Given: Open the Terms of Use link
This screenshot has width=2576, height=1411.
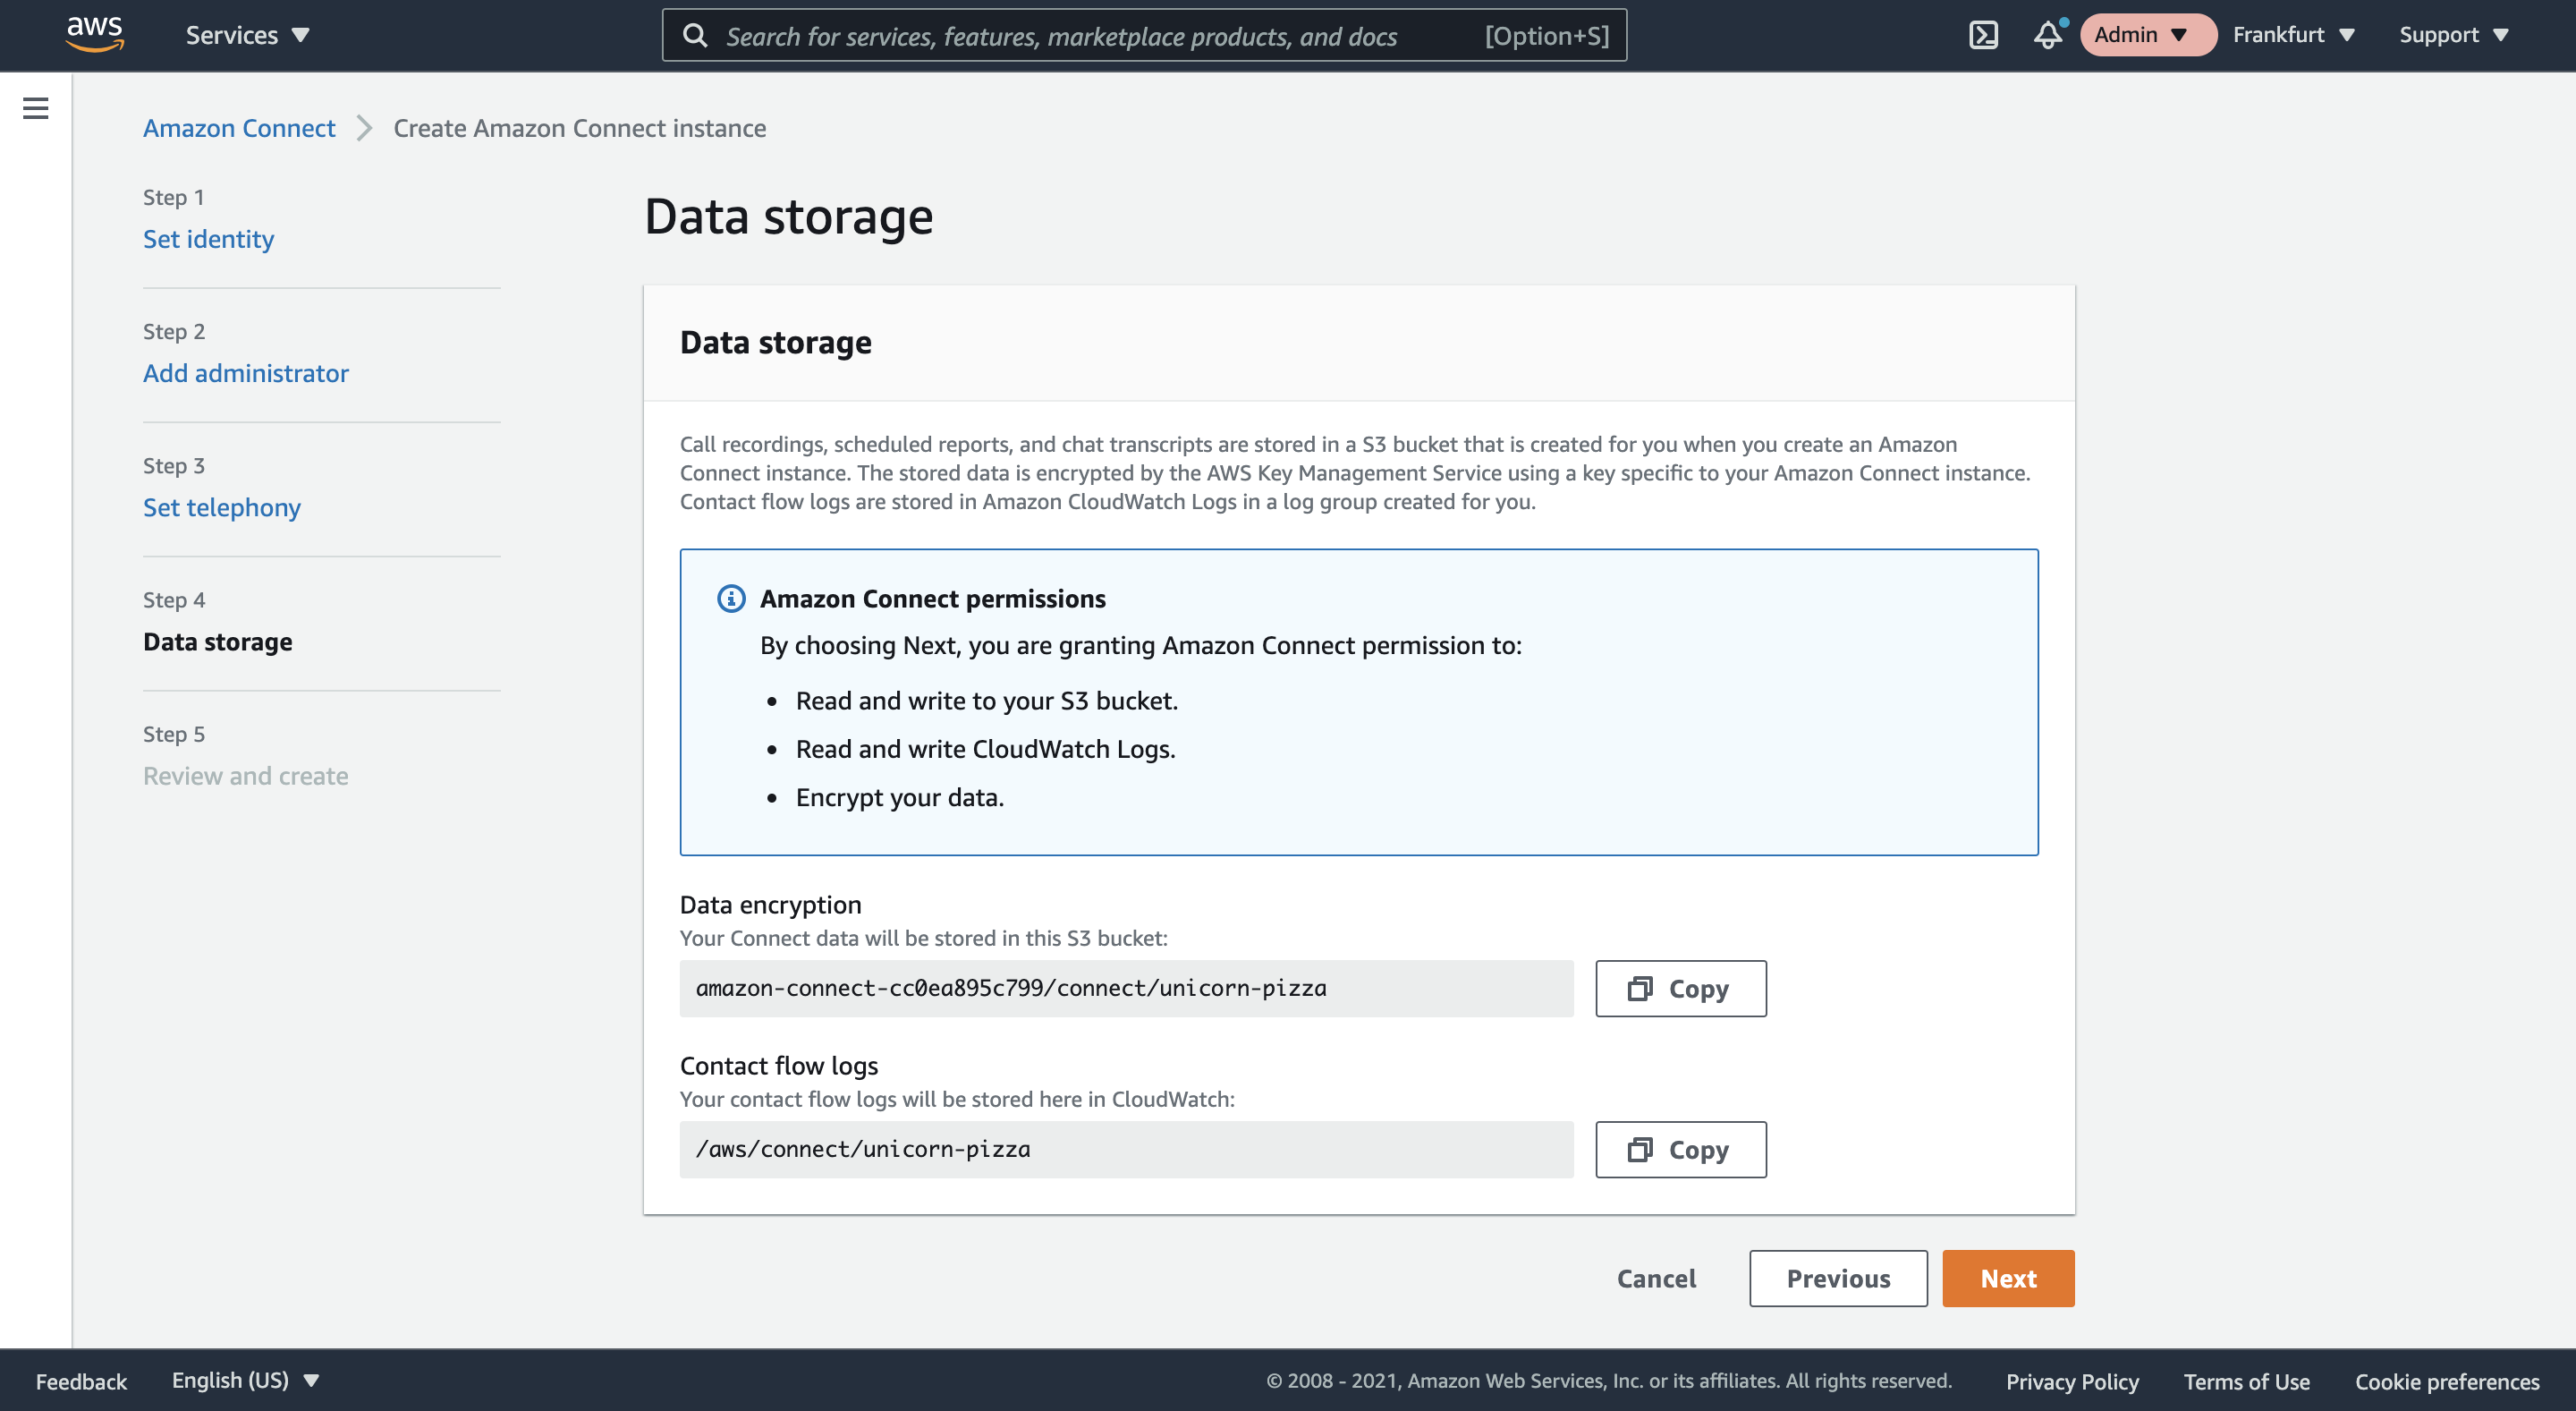Looking at the screenshot, I should point(2246,1381).
